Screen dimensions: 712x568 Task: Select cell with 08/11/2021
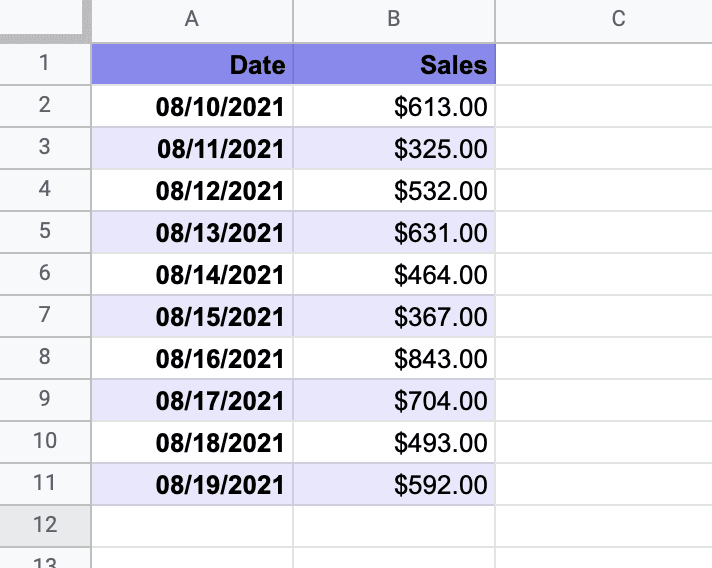(193, 148)
